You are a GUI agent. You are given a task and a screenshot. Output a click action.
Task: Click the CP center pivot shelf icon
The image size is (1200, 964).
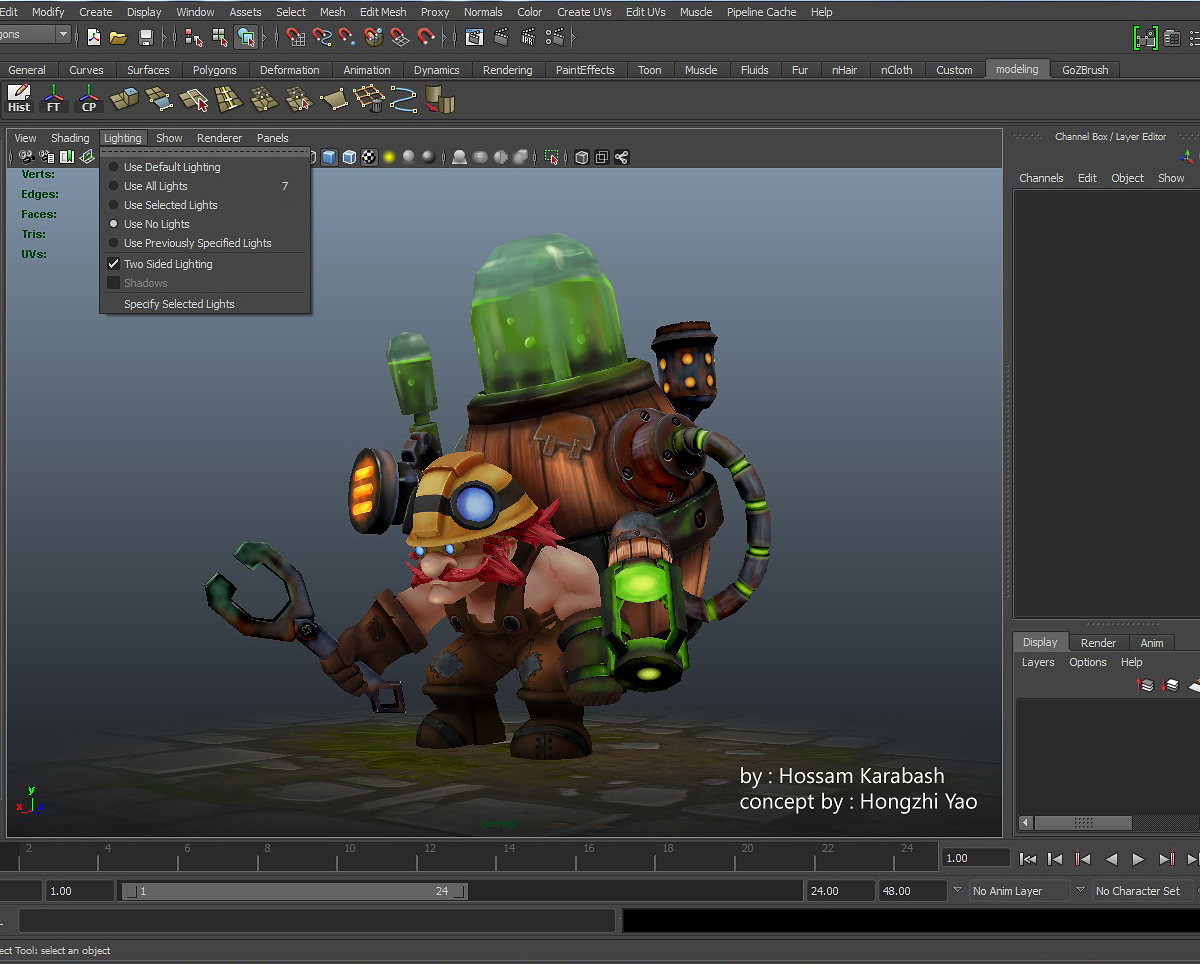(89, 99)
